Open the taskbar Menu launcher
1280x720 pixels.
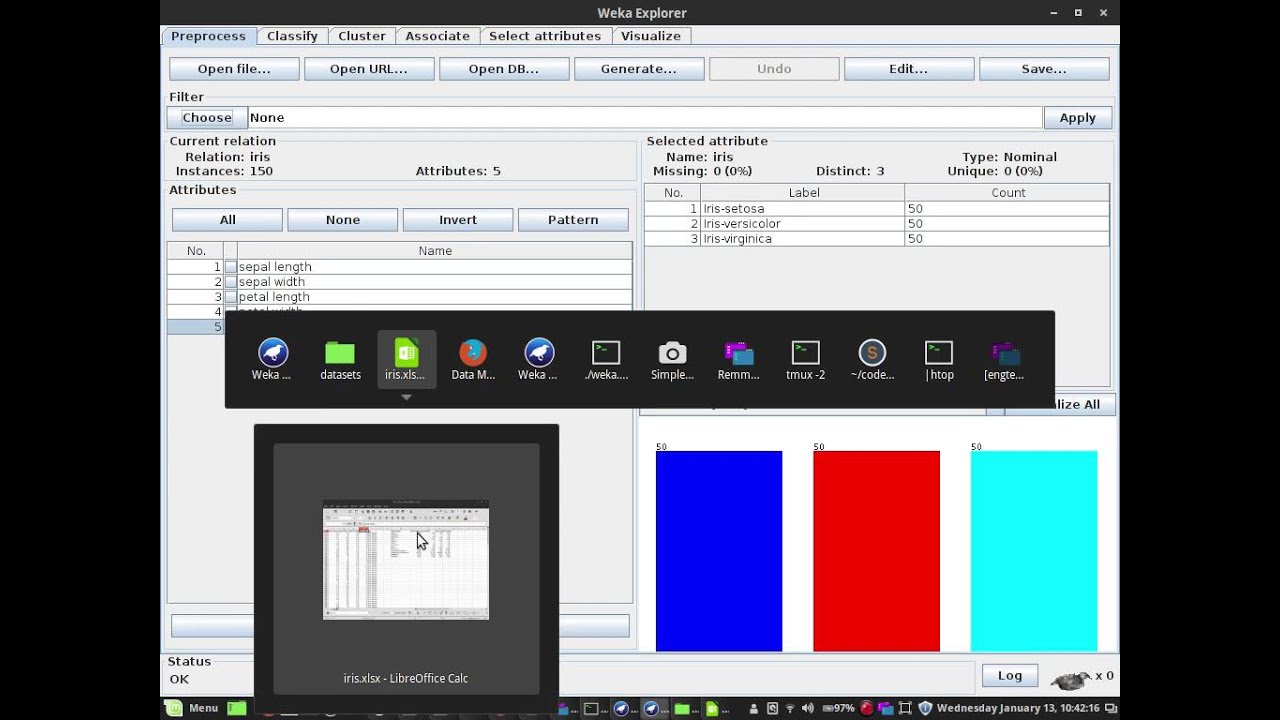coord(192,708)
